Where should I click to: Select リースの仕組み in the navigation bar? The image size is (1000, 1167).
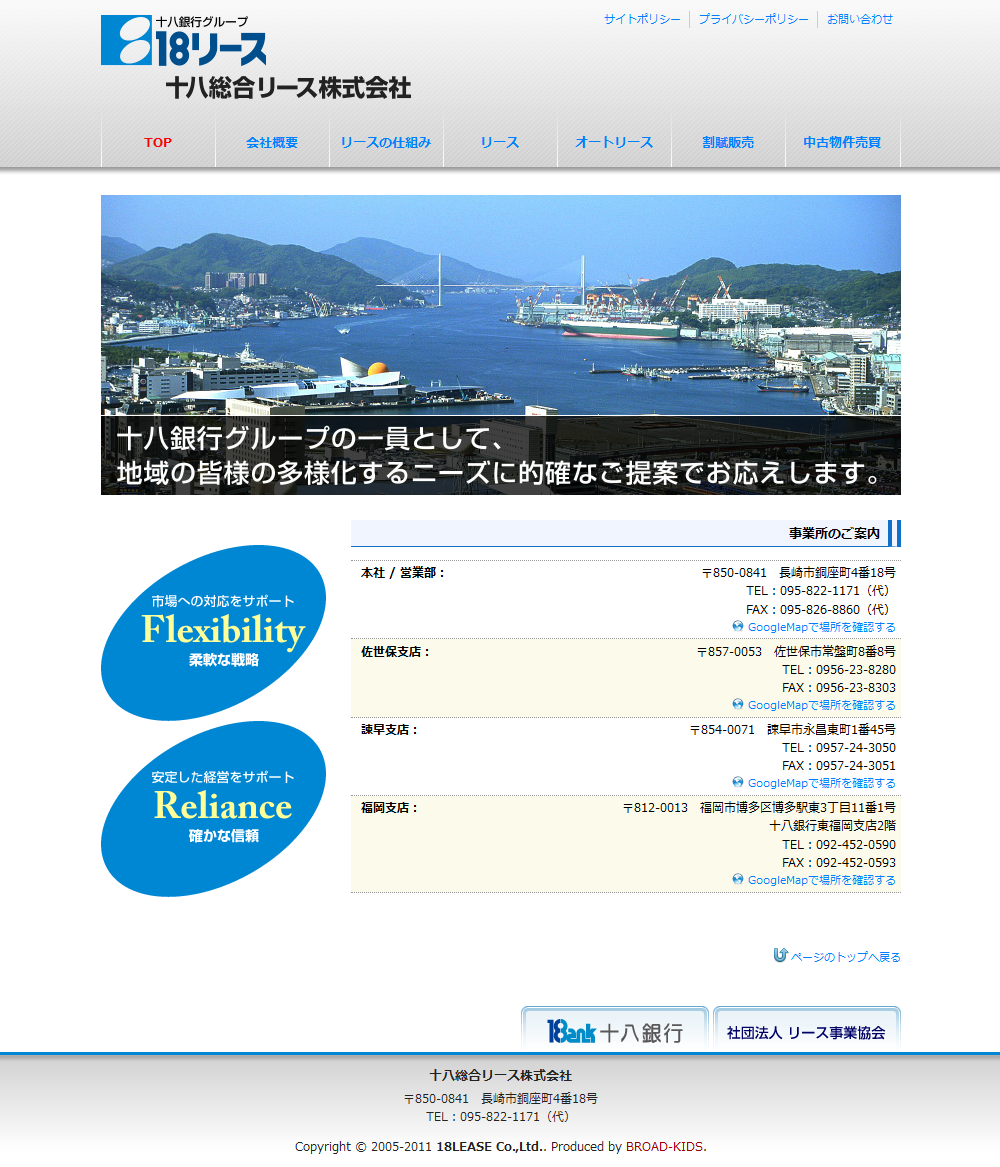(386, 142)
